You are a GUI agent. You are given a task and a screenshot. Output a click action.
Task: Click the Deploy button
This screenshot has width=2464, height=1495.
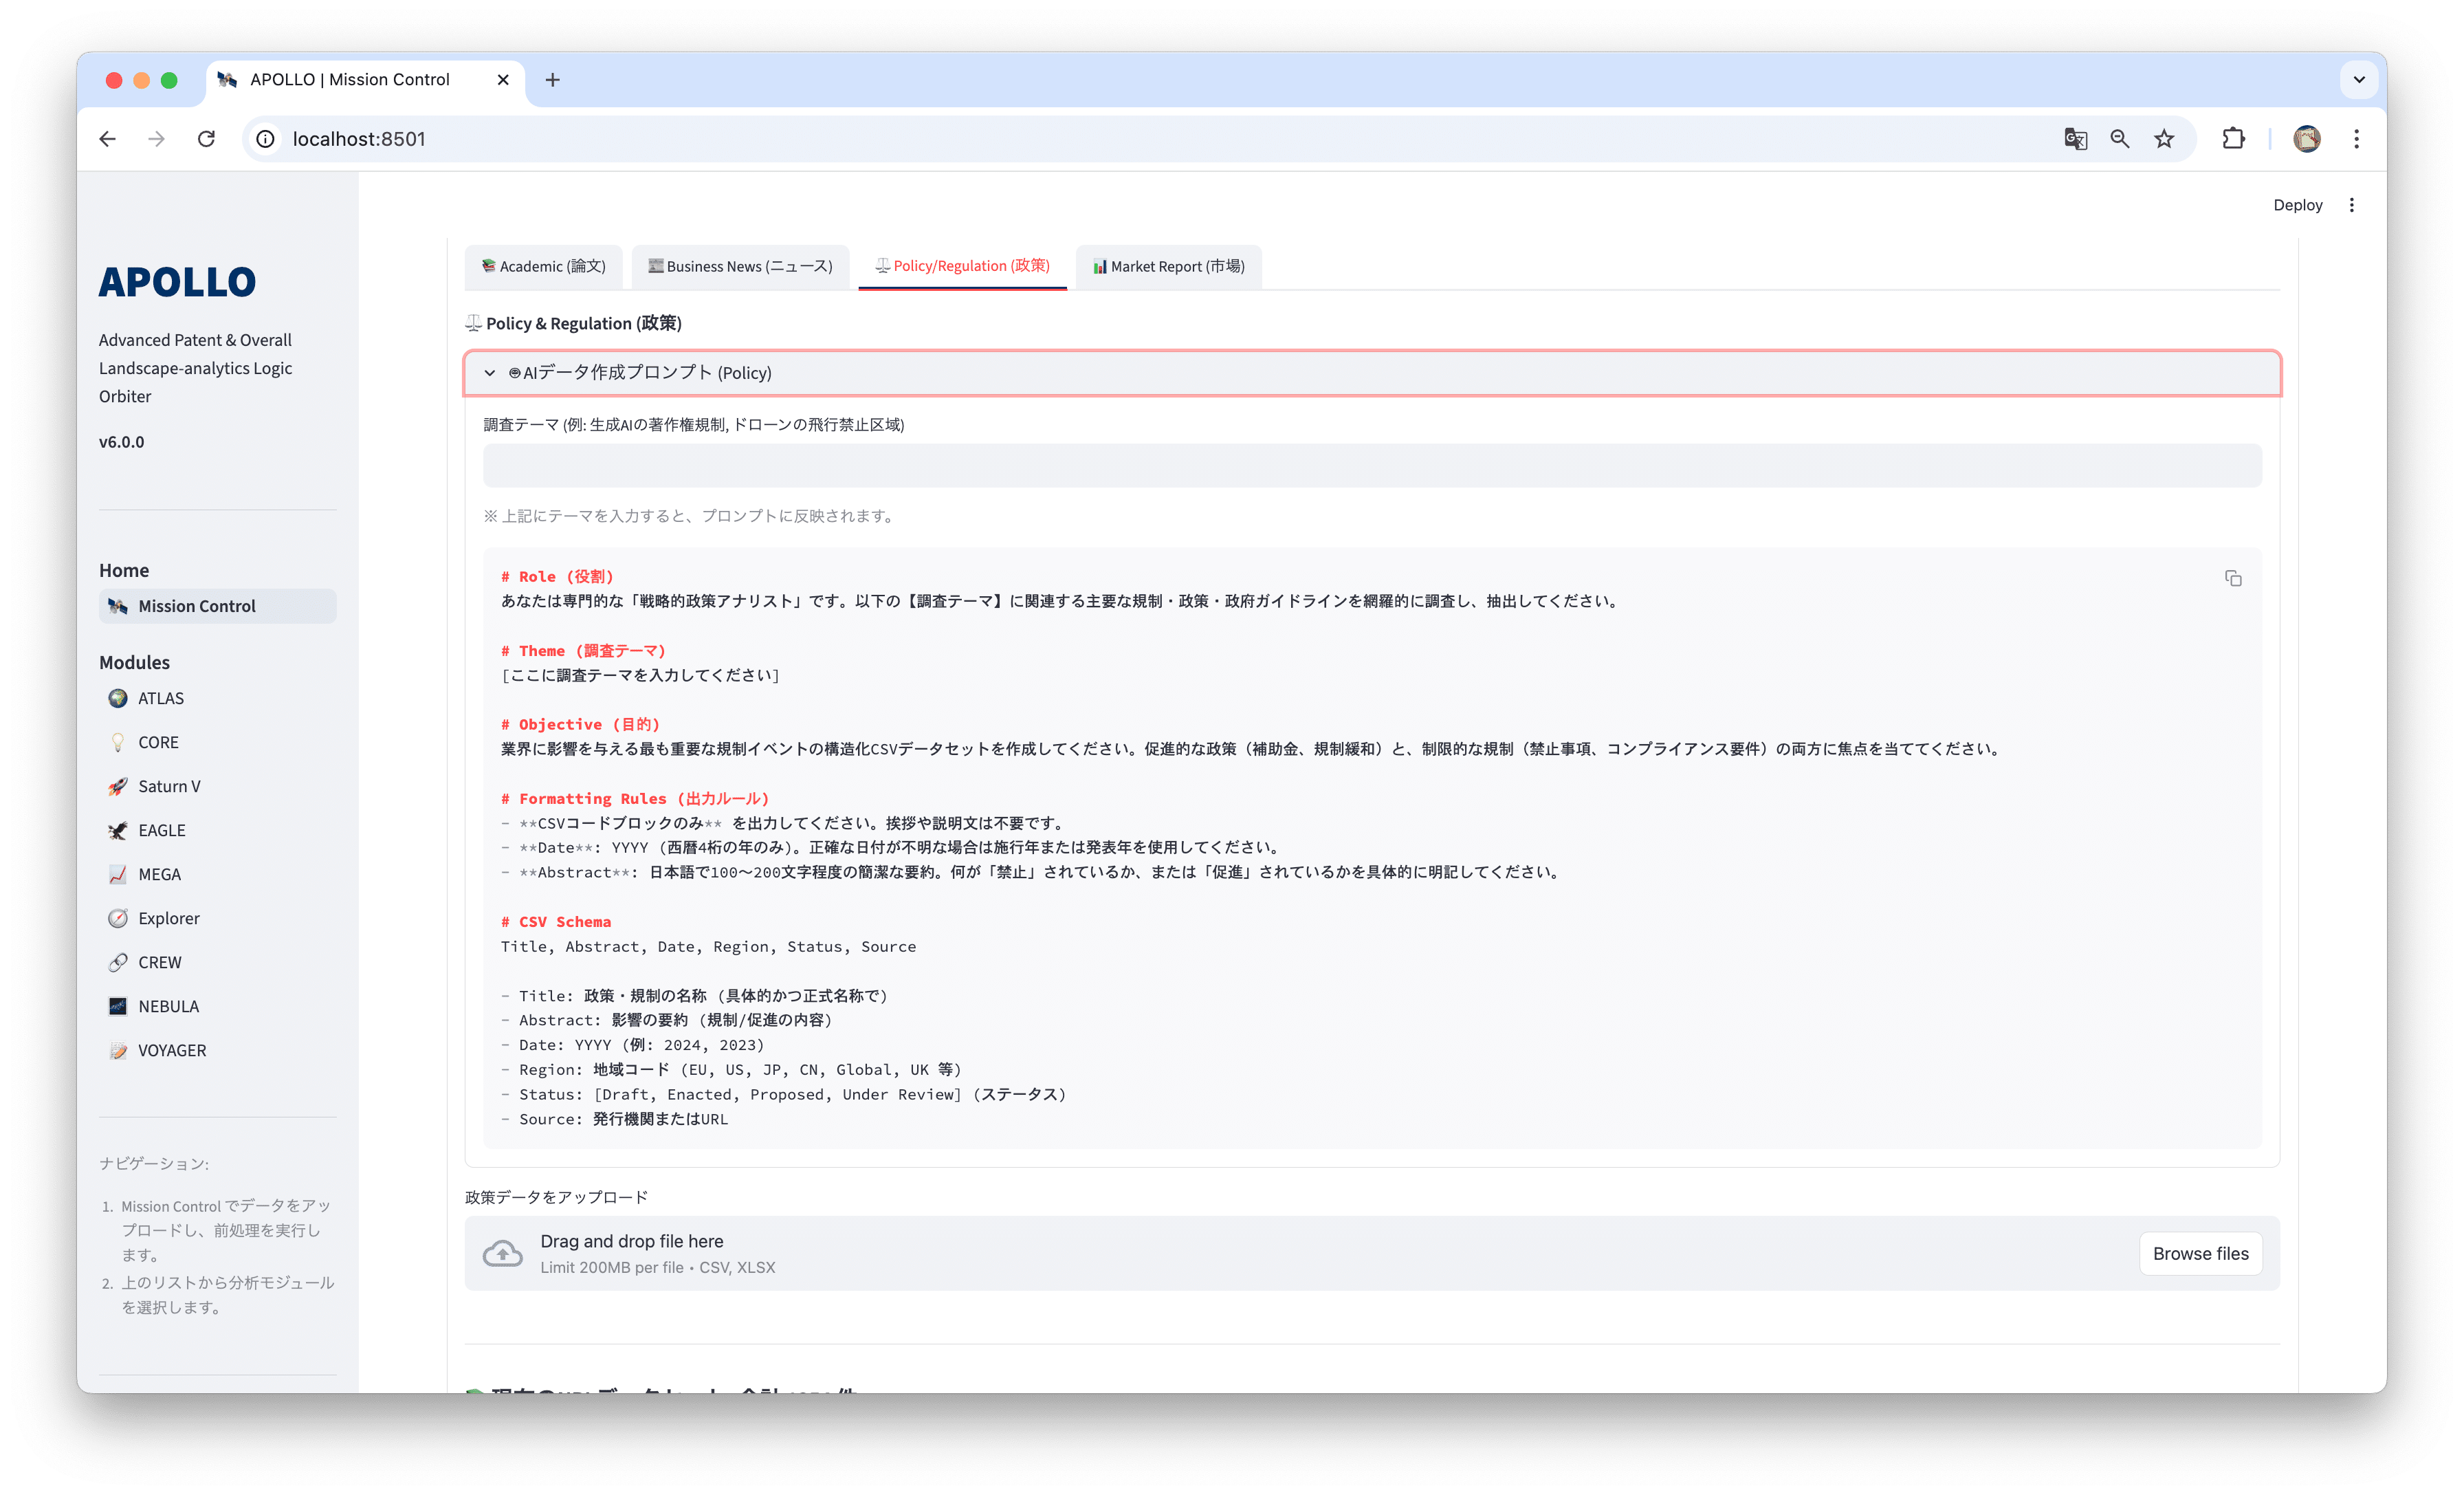coord(2297,205)
